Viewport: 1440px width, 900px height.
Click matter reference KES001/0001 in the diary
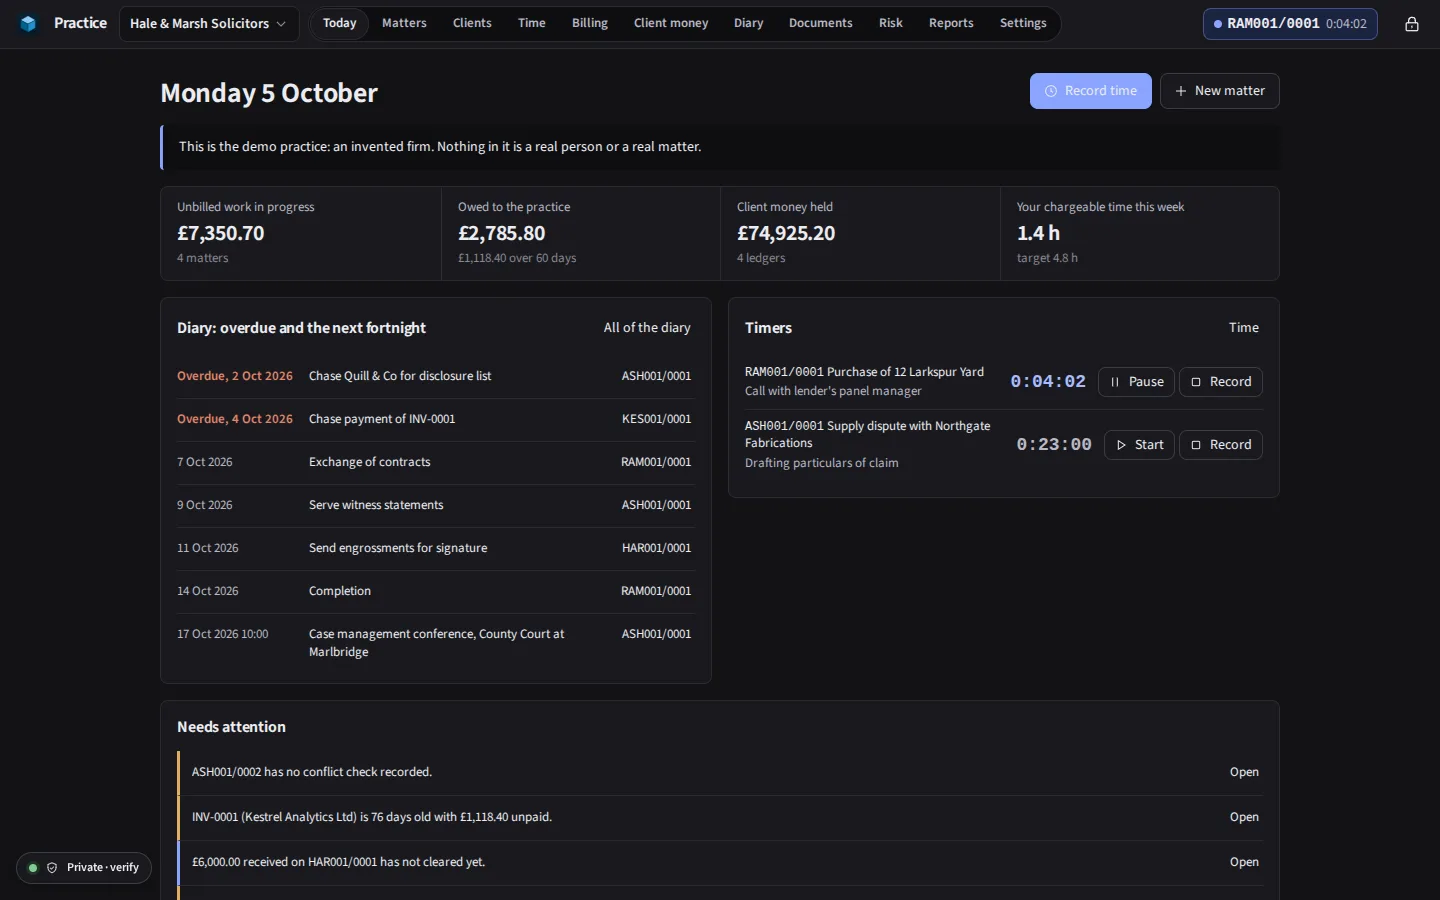coord(656,419)
